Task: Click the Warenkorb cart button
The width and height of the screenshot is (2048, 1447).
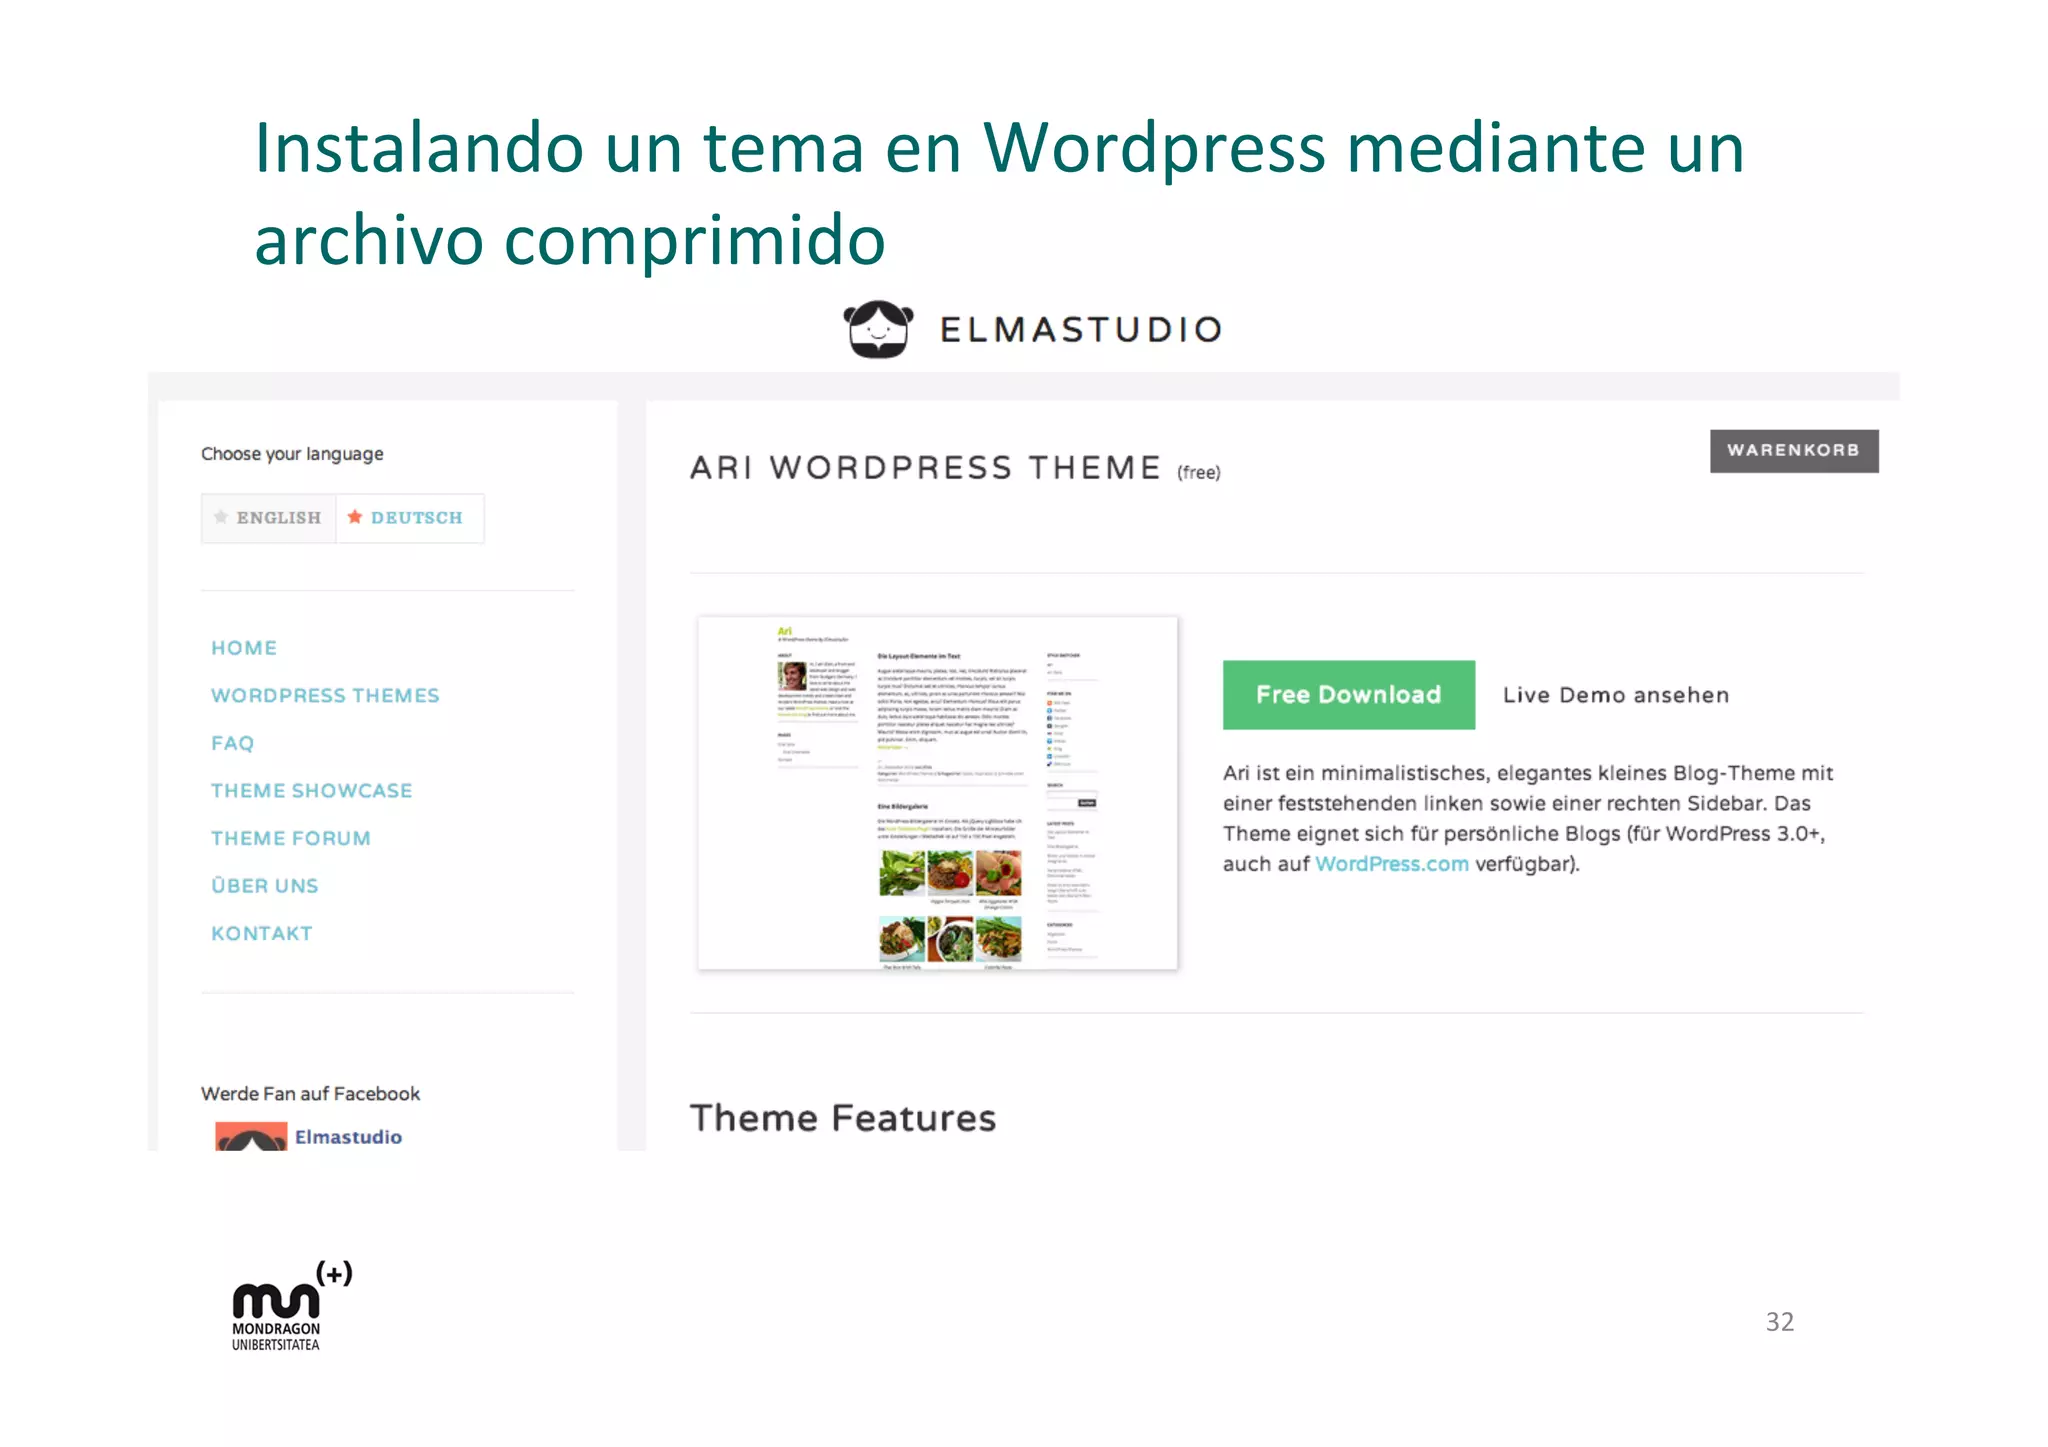Action: point(1794,451)
